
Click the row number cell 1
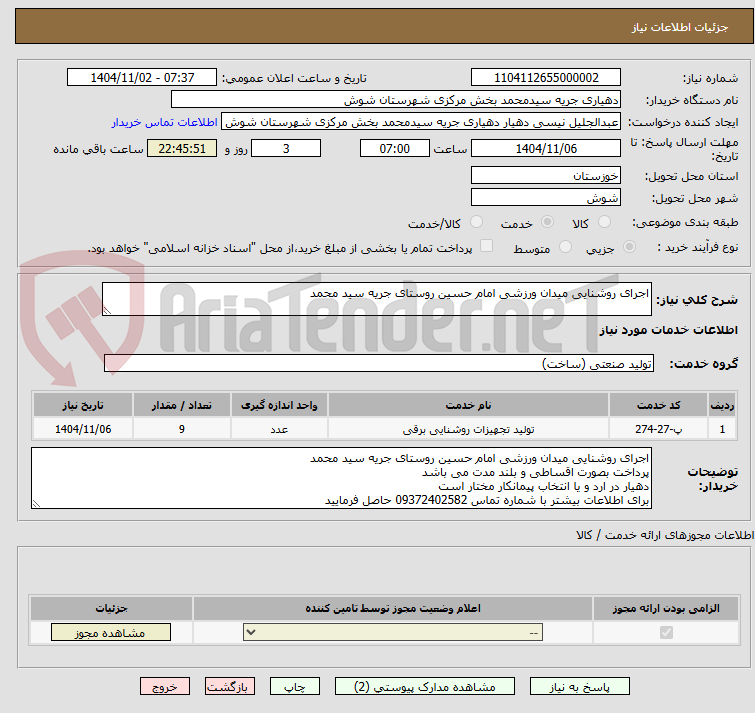[x=722, y=428]
